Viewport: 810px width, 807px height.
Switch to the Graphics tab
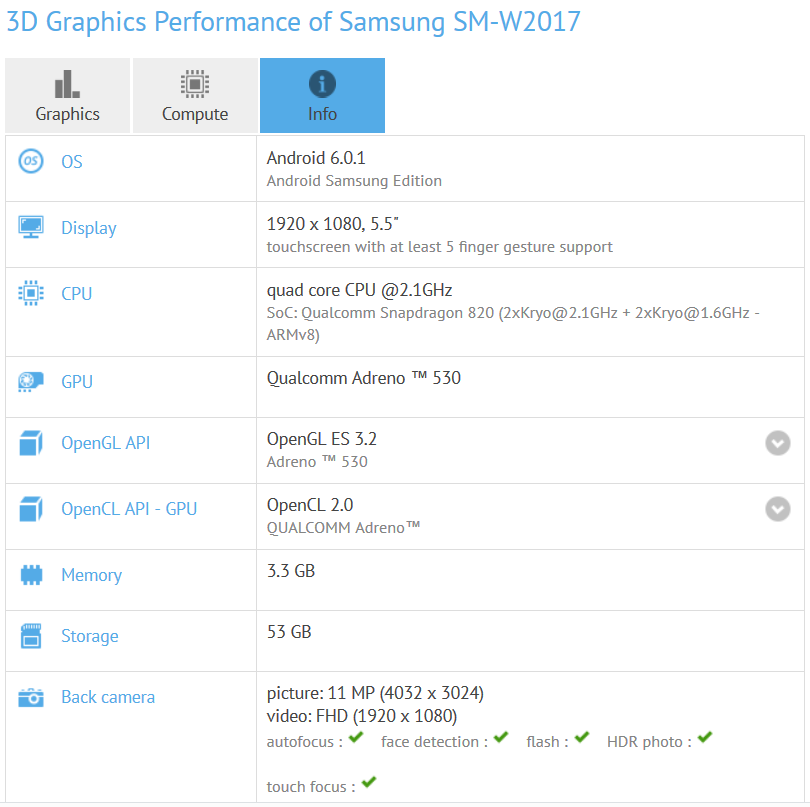pyautogui.click(x=68, y=96)
